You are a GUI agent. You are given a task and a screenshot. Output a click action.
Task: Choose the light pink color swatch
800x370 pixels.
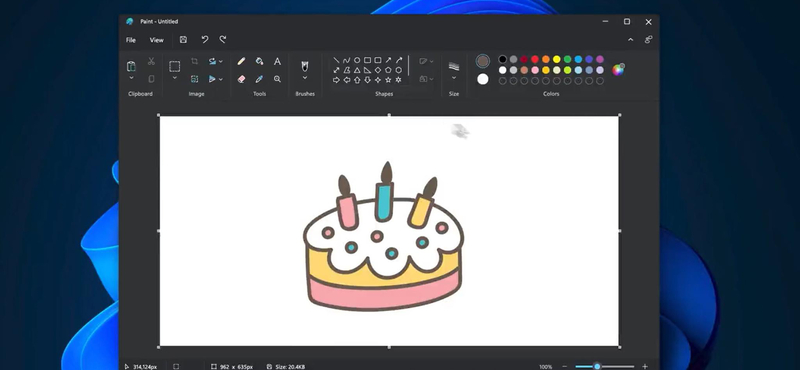coord(535,70)
